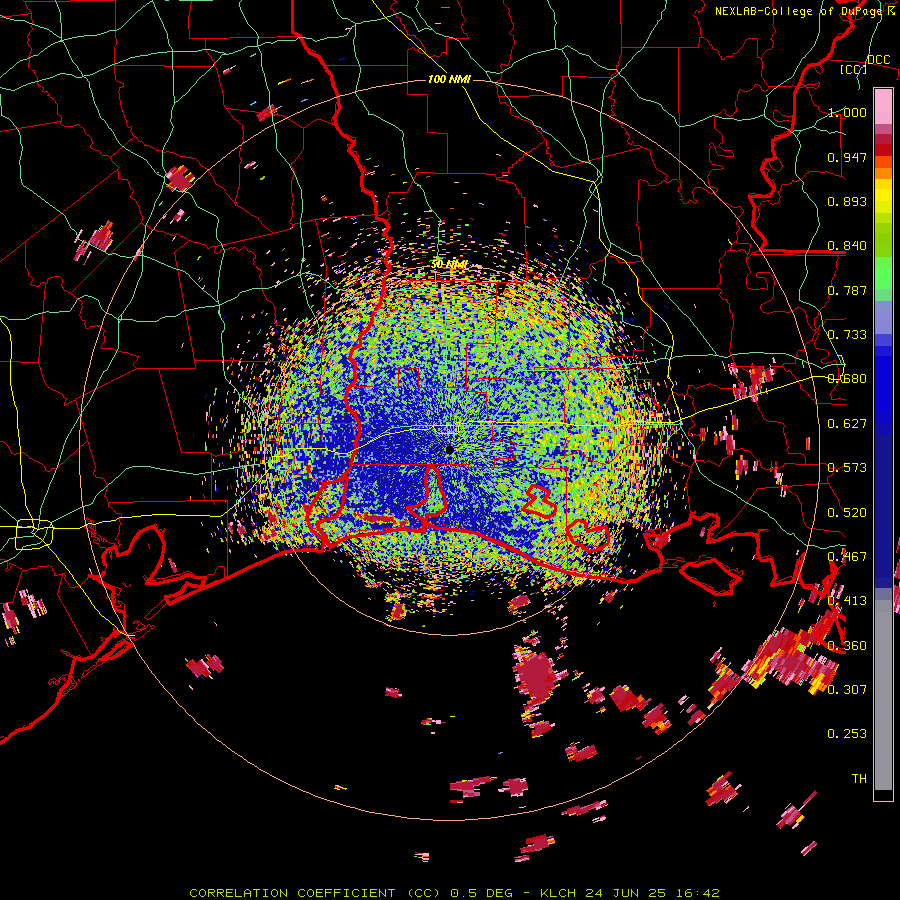The image size is (900, 900).
Task: Click the 0.787 value on color scale
Action: 847,290
